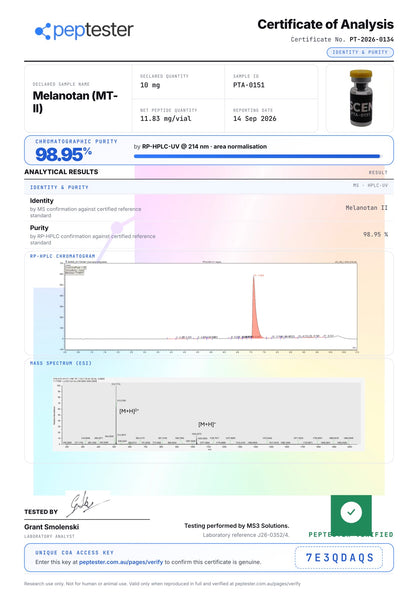
Task: Click the Purity row label
Action: (39, 228)
